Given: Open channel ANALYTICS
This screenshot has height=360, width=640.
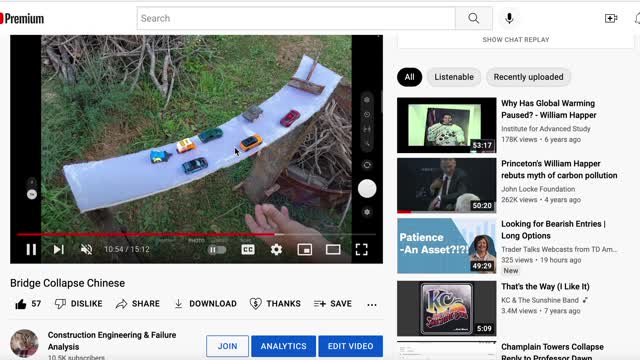Looking at the screenshot, I should pyautogui.click(x=284, y=346).
